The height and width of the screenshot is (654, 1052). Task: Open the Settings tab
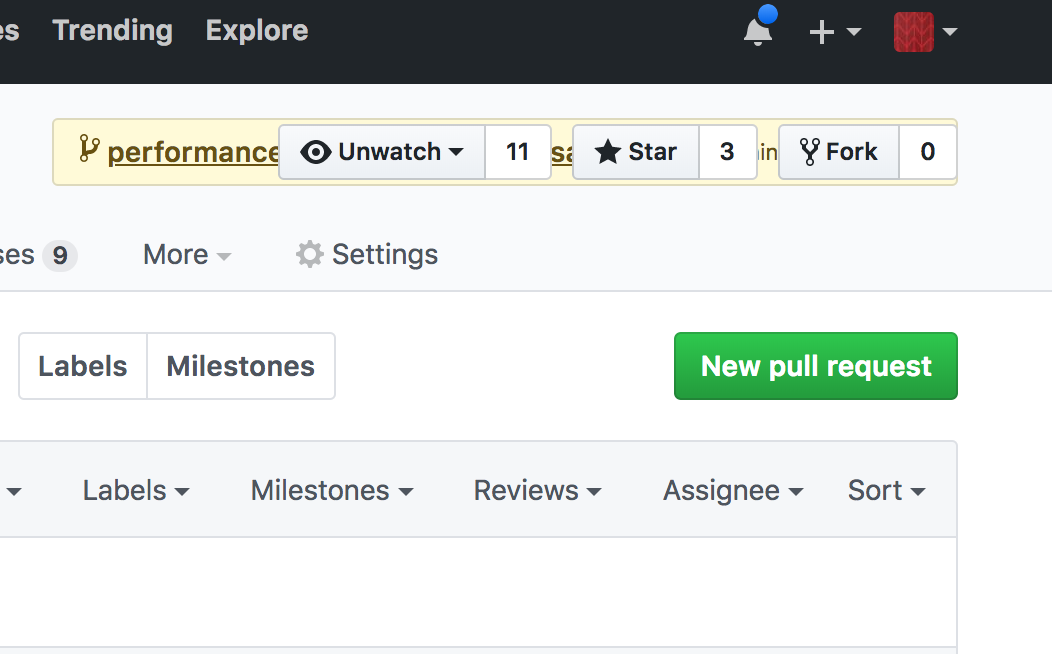[x=367, y=255]
